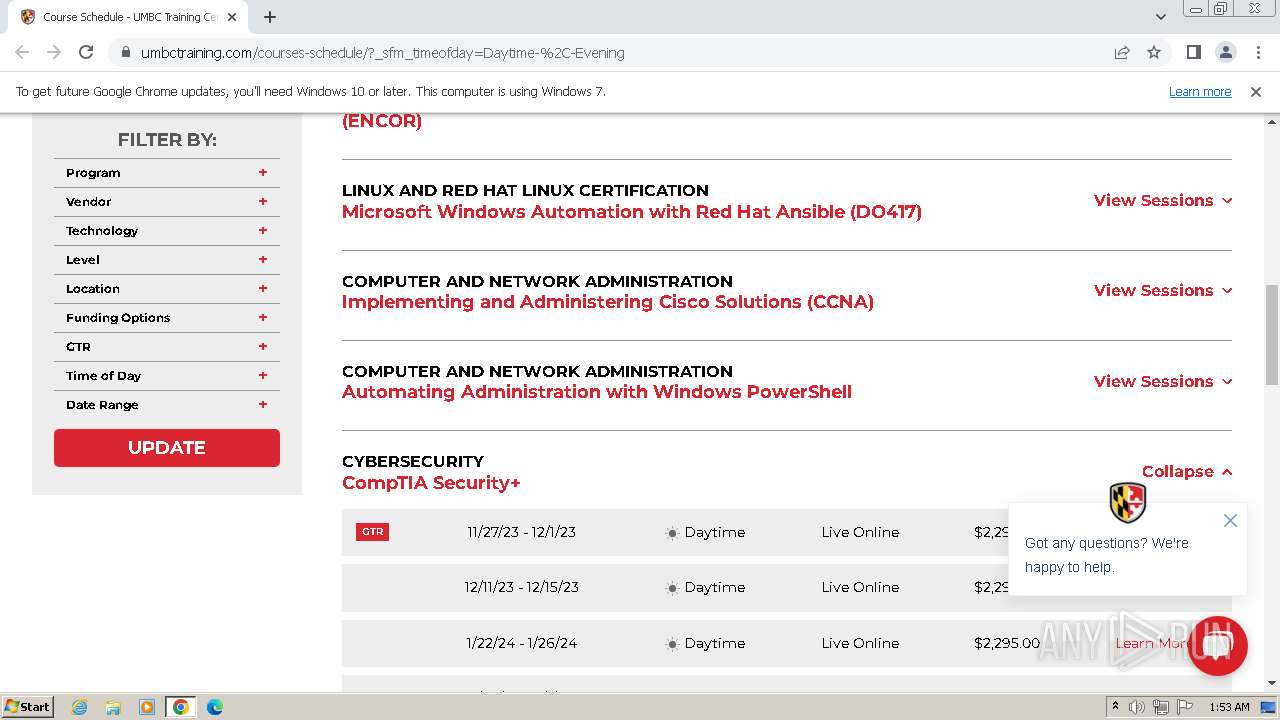Click the Daytime sun icon for 1/22/24 session

point(672,644)
